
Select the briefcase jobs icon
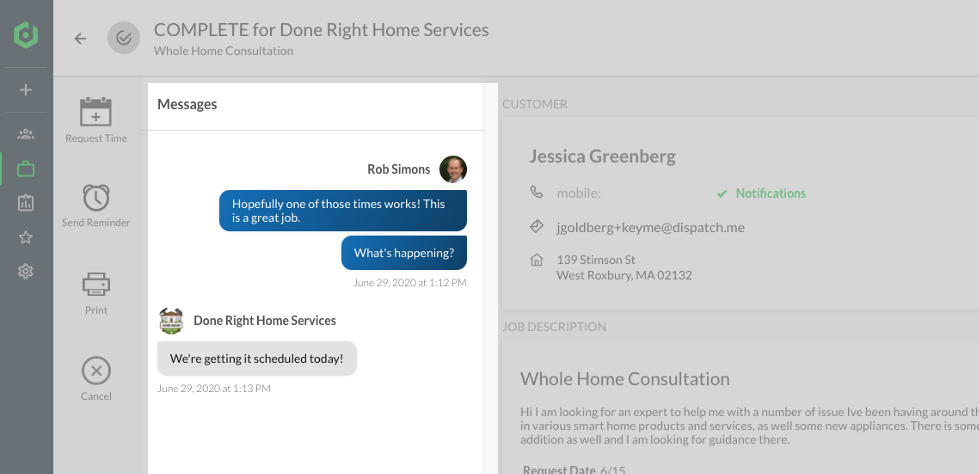click(x=26, y=168)
